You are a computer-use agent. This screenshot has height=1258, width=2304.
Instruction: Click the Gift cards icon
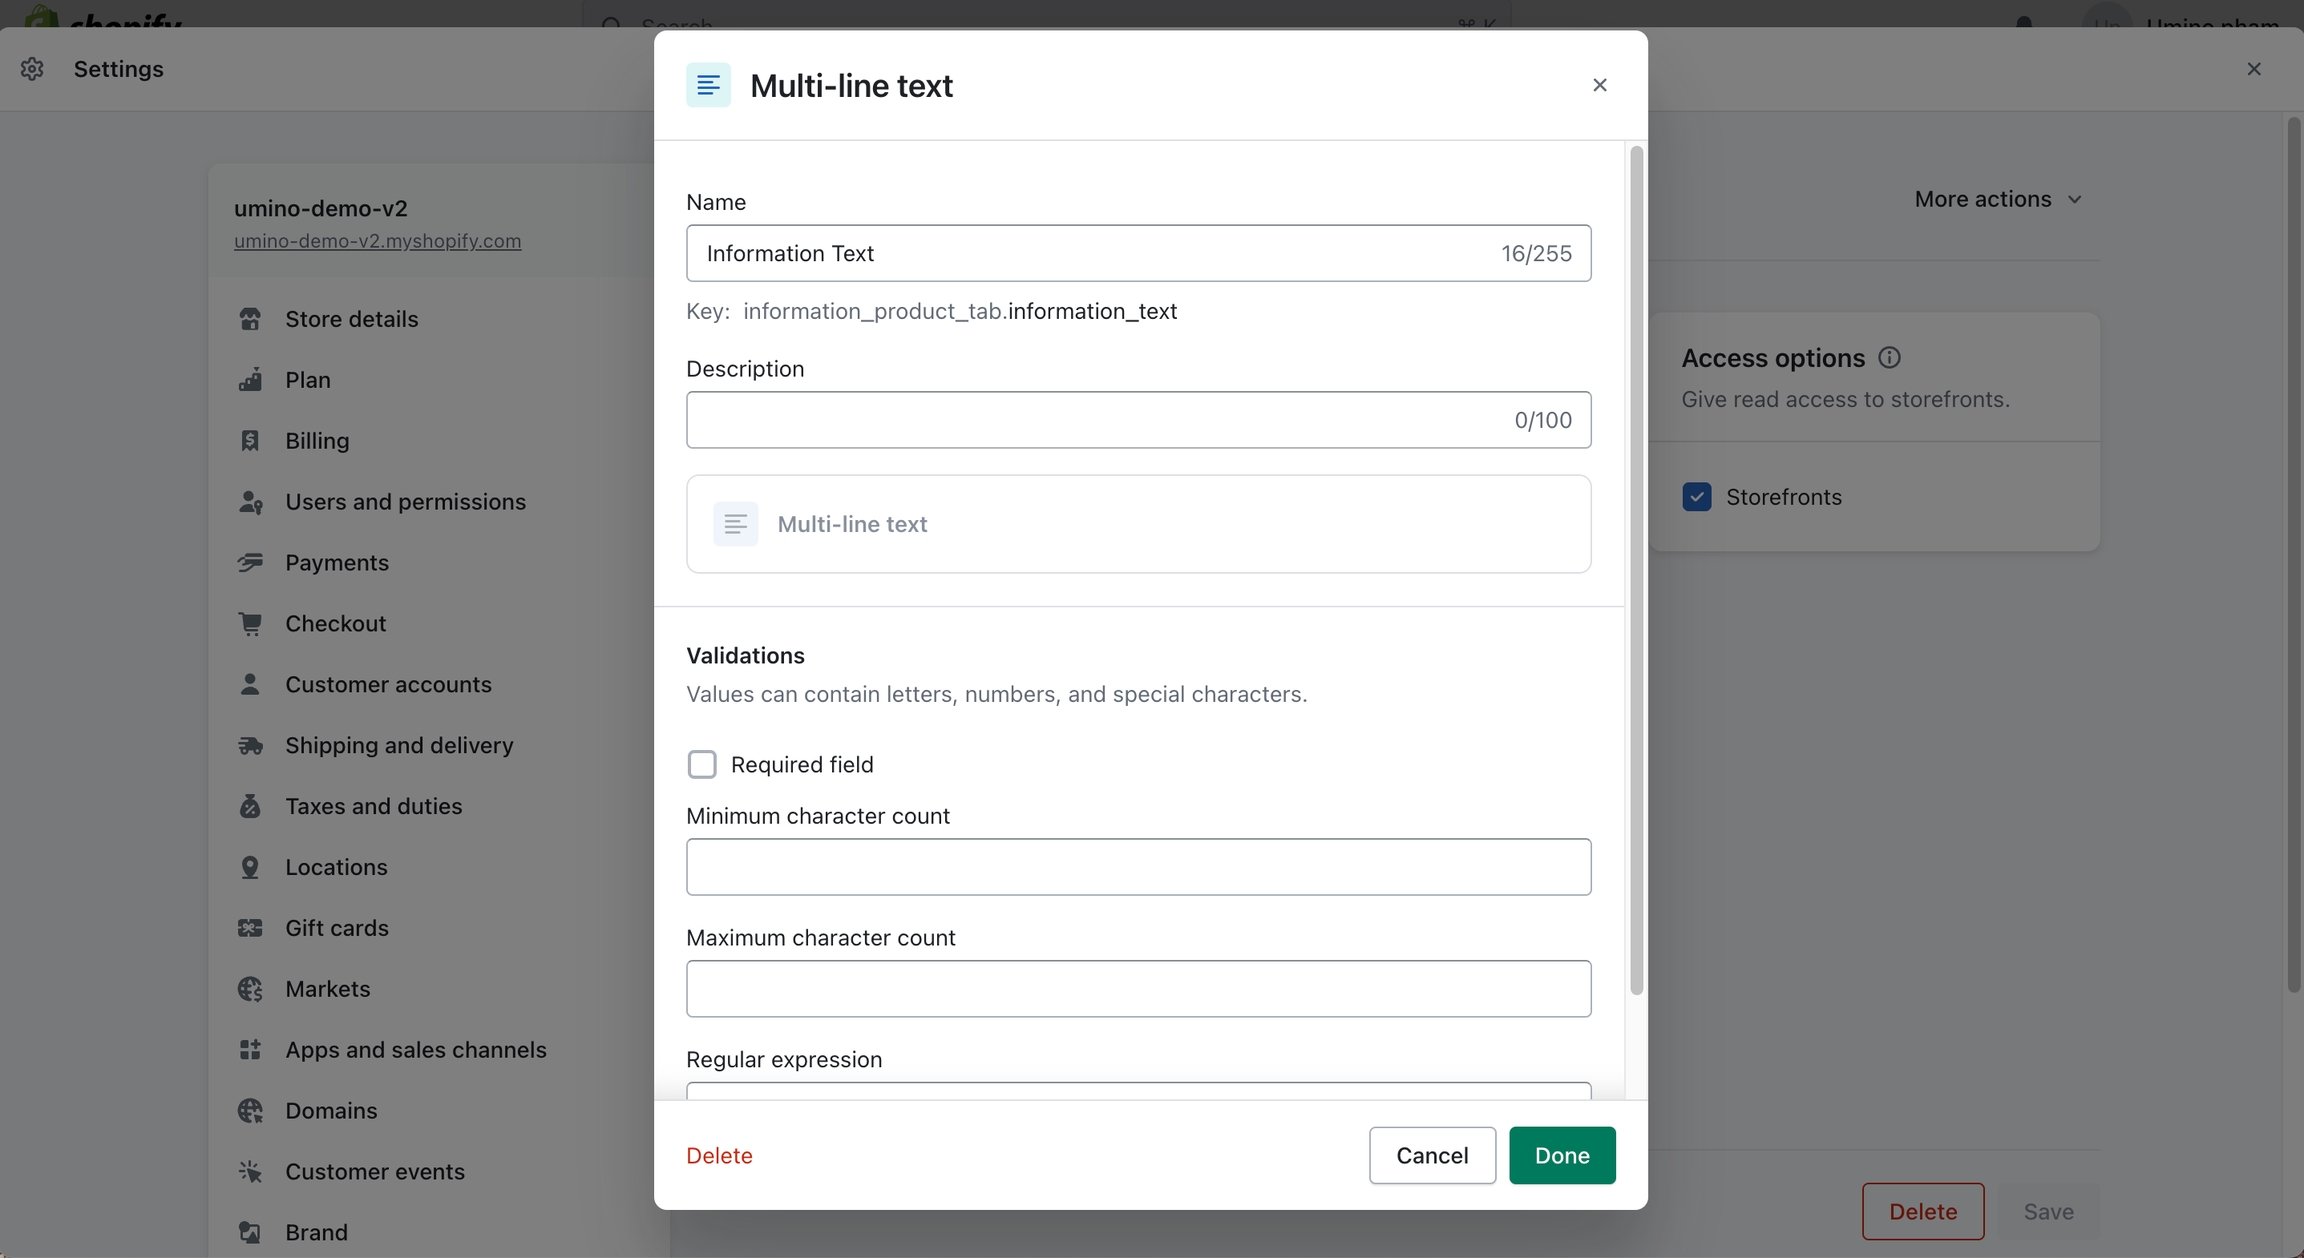pyautogui.click(x=250, y=928)
